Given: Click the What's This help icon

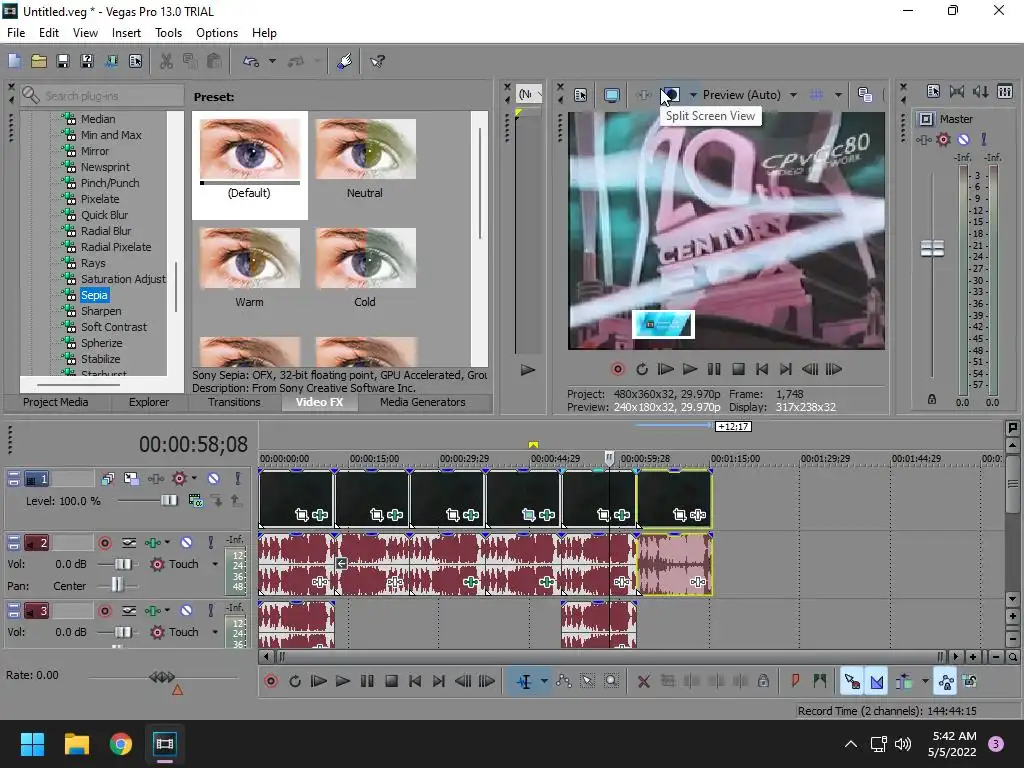Looking at the screenshot, I should pyautogui.click(x=377, y=61).
